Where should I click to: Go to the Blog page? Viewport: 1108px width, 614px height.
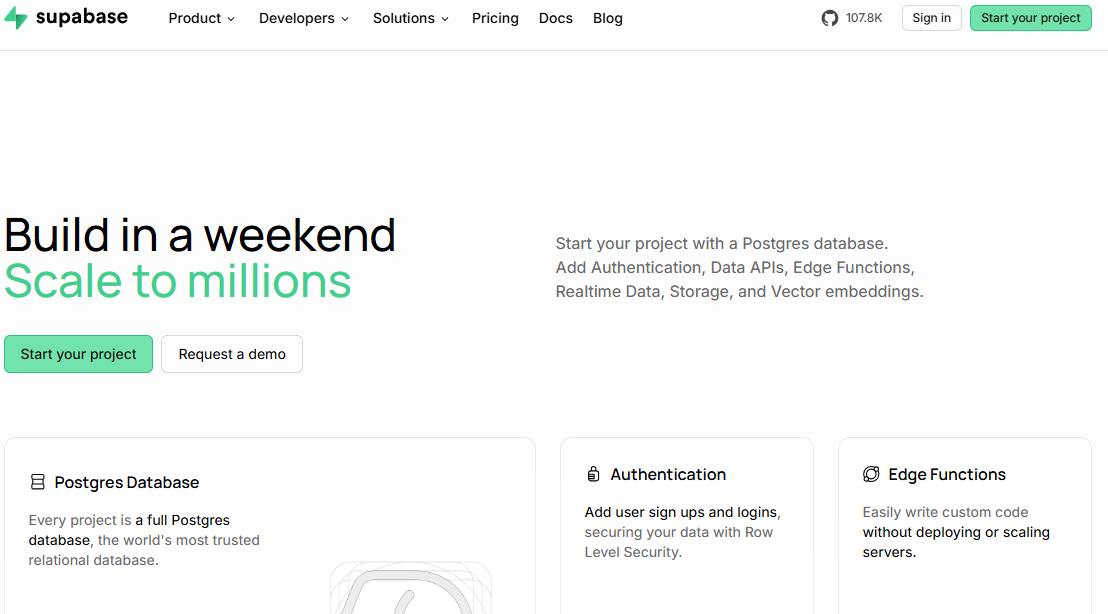coord(608,18)
